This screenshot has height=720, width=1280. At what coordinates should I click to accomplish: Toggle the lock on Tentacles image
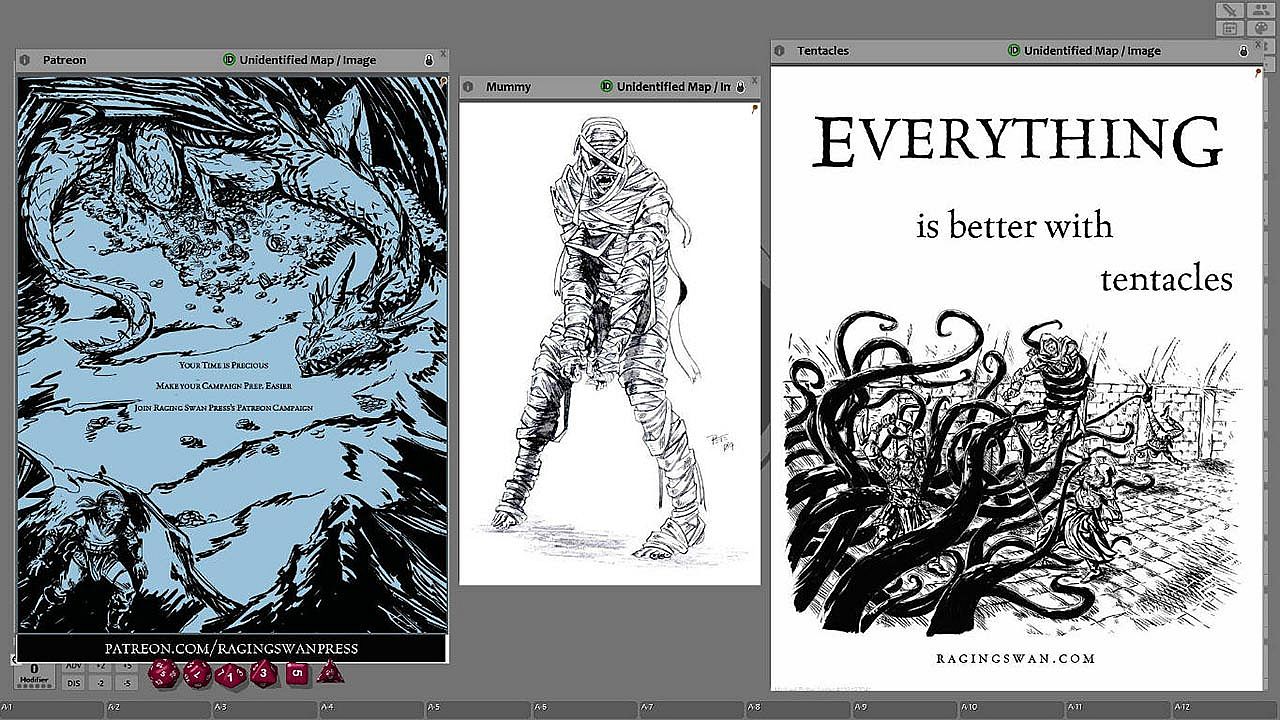pyautogui.click(x=1244, y=51)
